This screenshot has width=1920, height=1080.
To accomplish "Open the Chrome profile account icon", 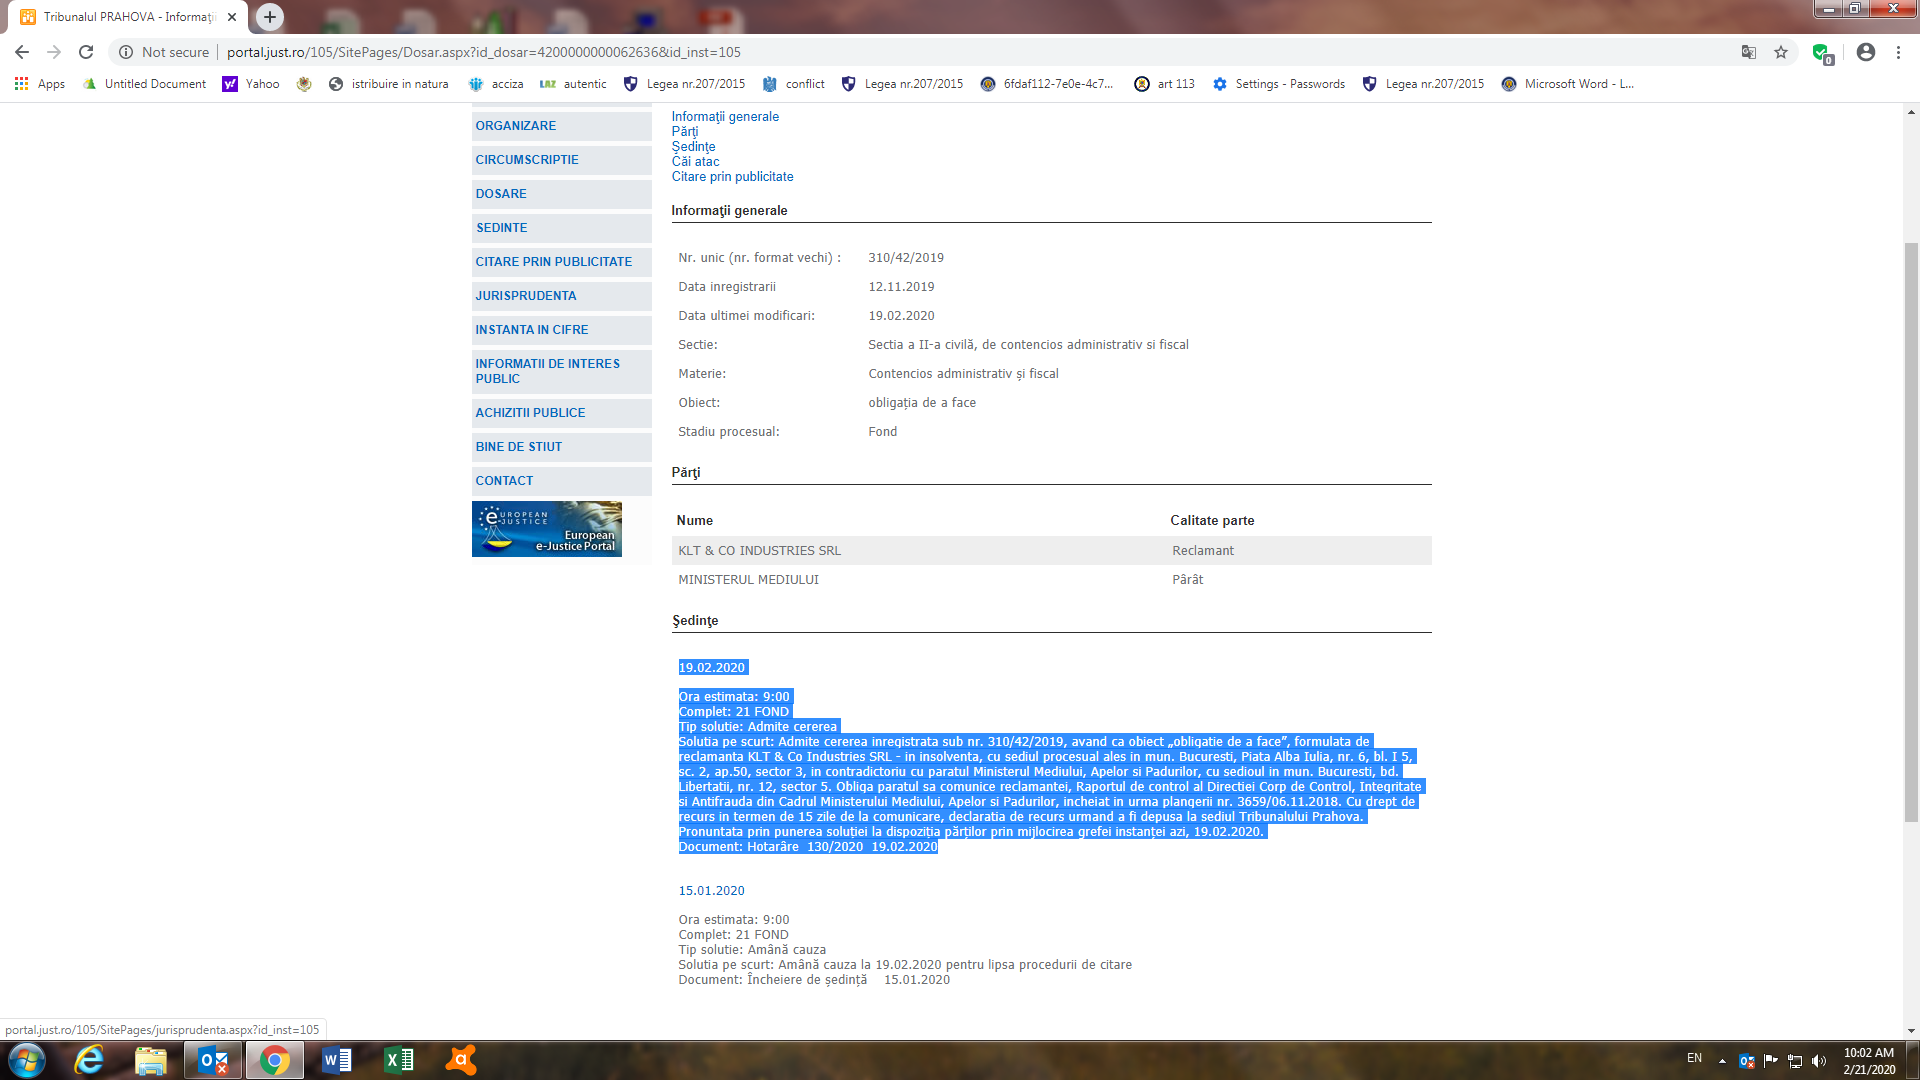I will [x=1865, y=52].
